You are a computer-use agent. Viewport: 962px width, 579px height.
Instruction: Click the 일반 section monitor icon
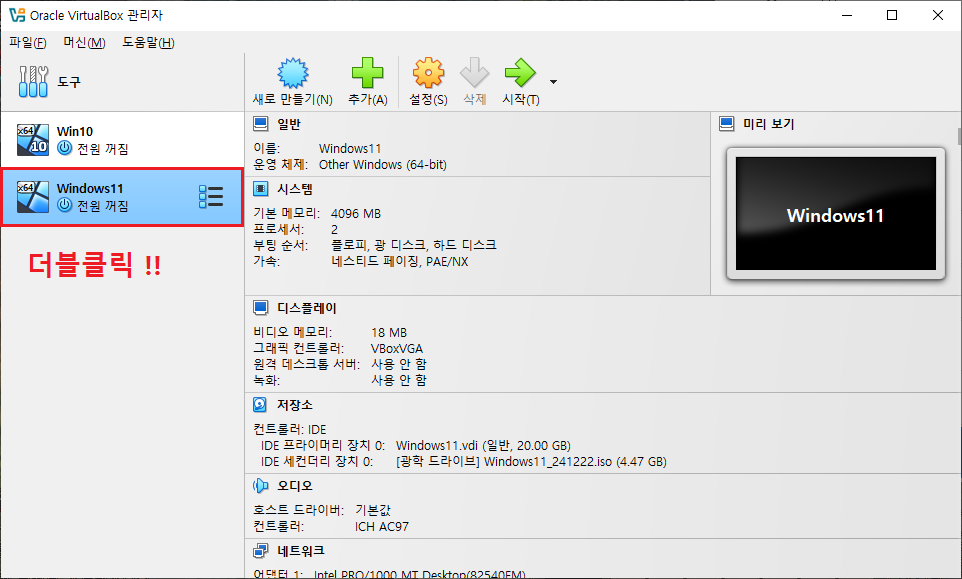click(261, 124)
